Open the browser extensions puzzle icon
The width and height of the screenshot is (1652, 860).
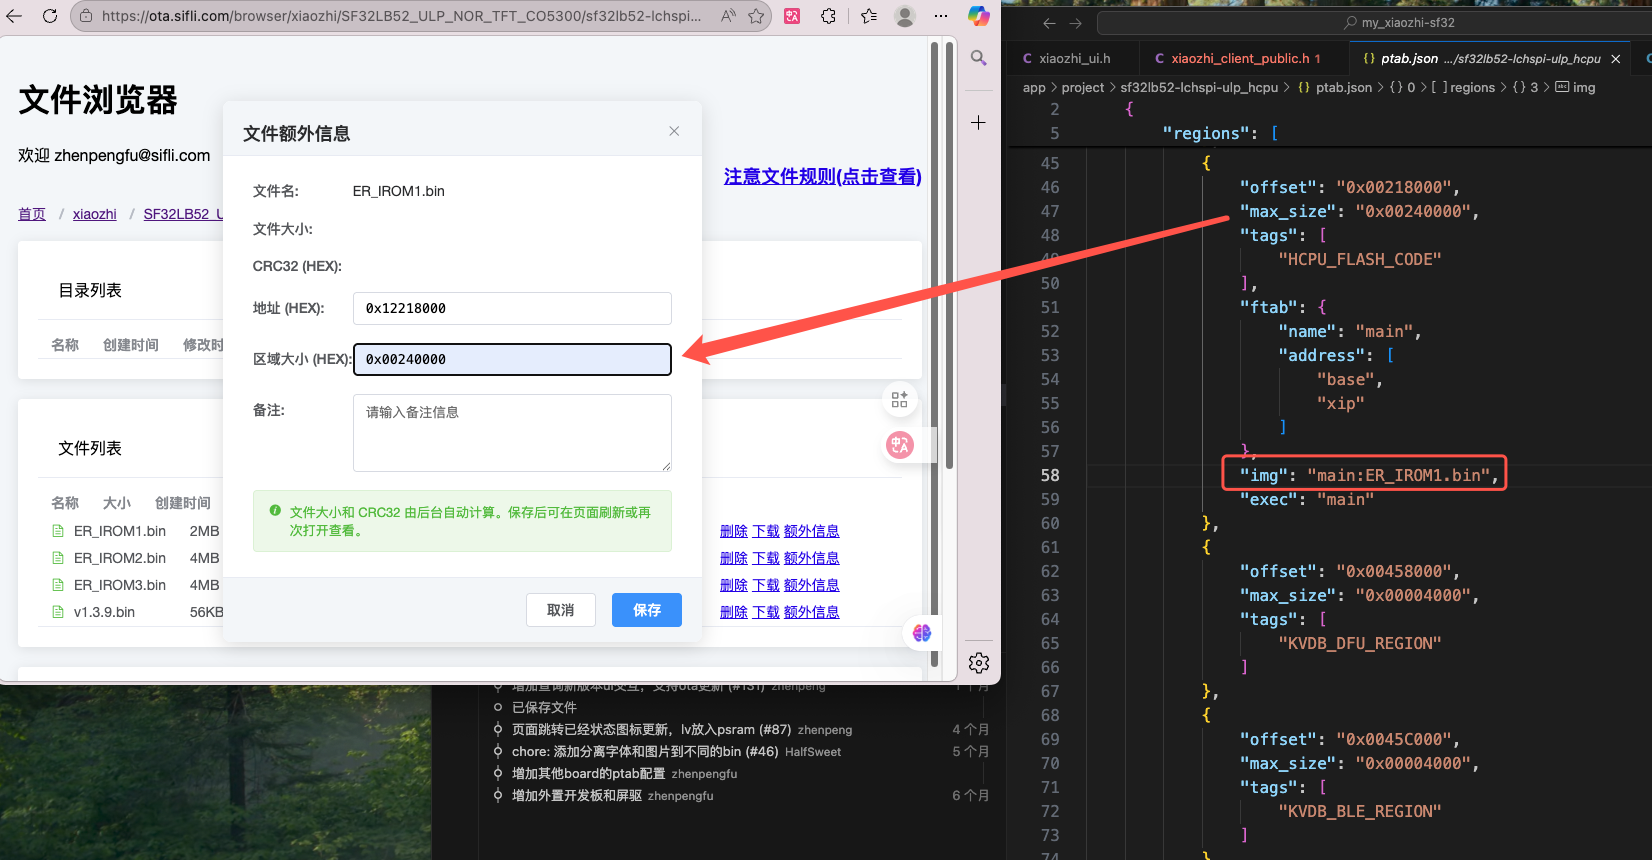828,16
